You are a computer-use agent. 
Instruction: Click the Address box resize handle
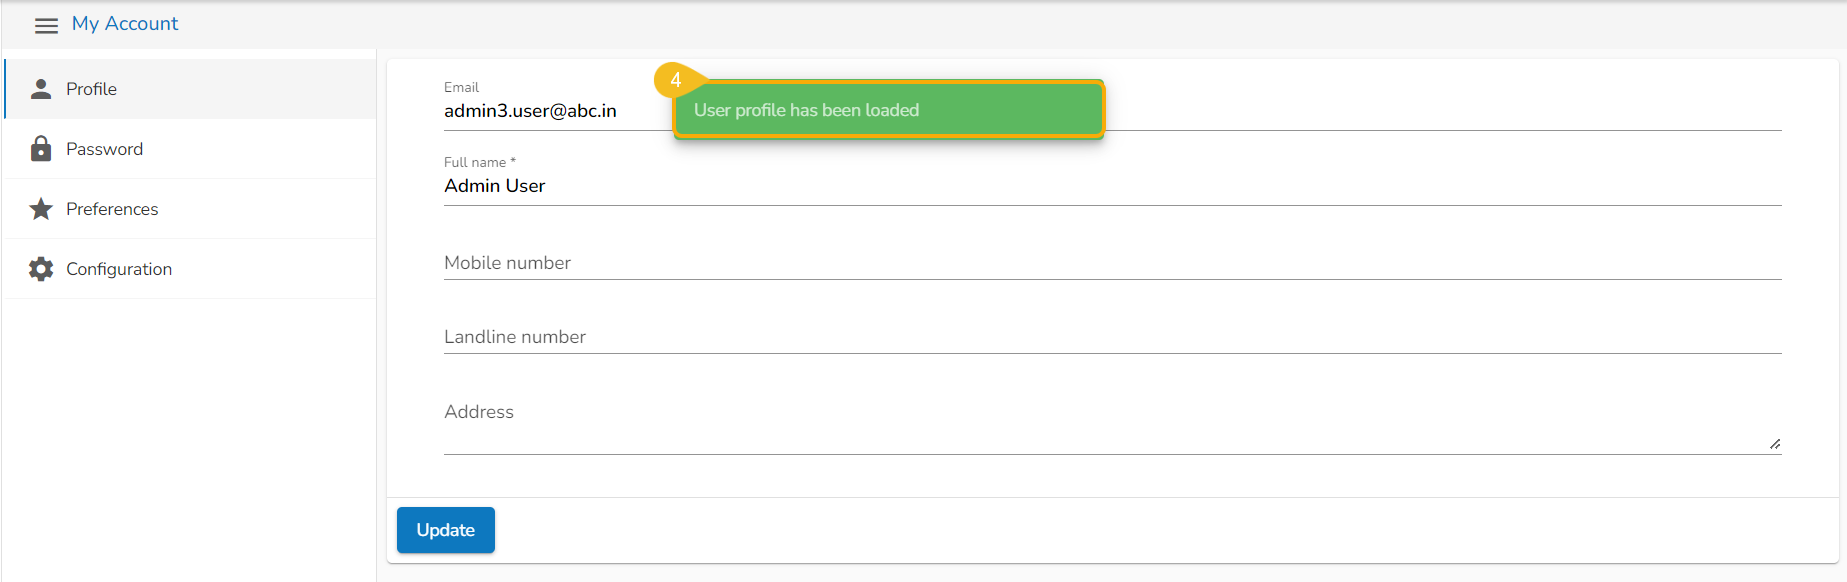pyautogui.click(x=1774, y=444)
